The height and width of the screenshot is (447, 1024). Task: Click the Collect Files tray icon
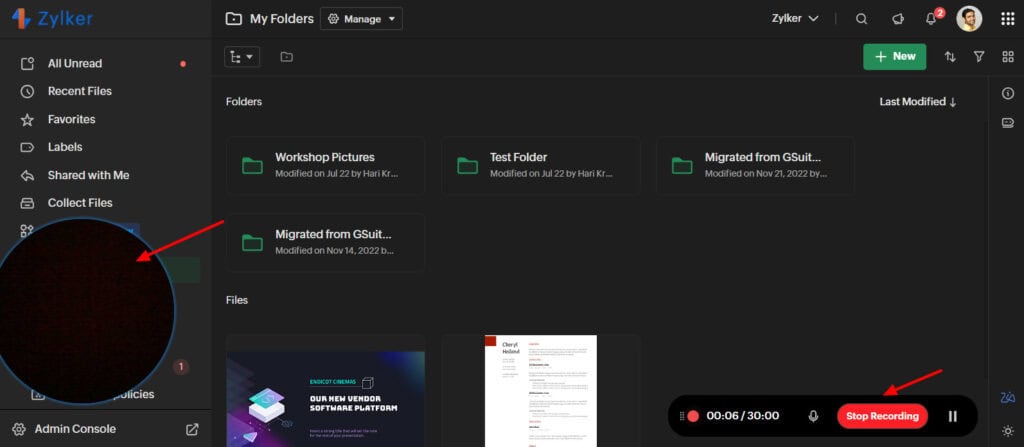(x=27, y=203)
